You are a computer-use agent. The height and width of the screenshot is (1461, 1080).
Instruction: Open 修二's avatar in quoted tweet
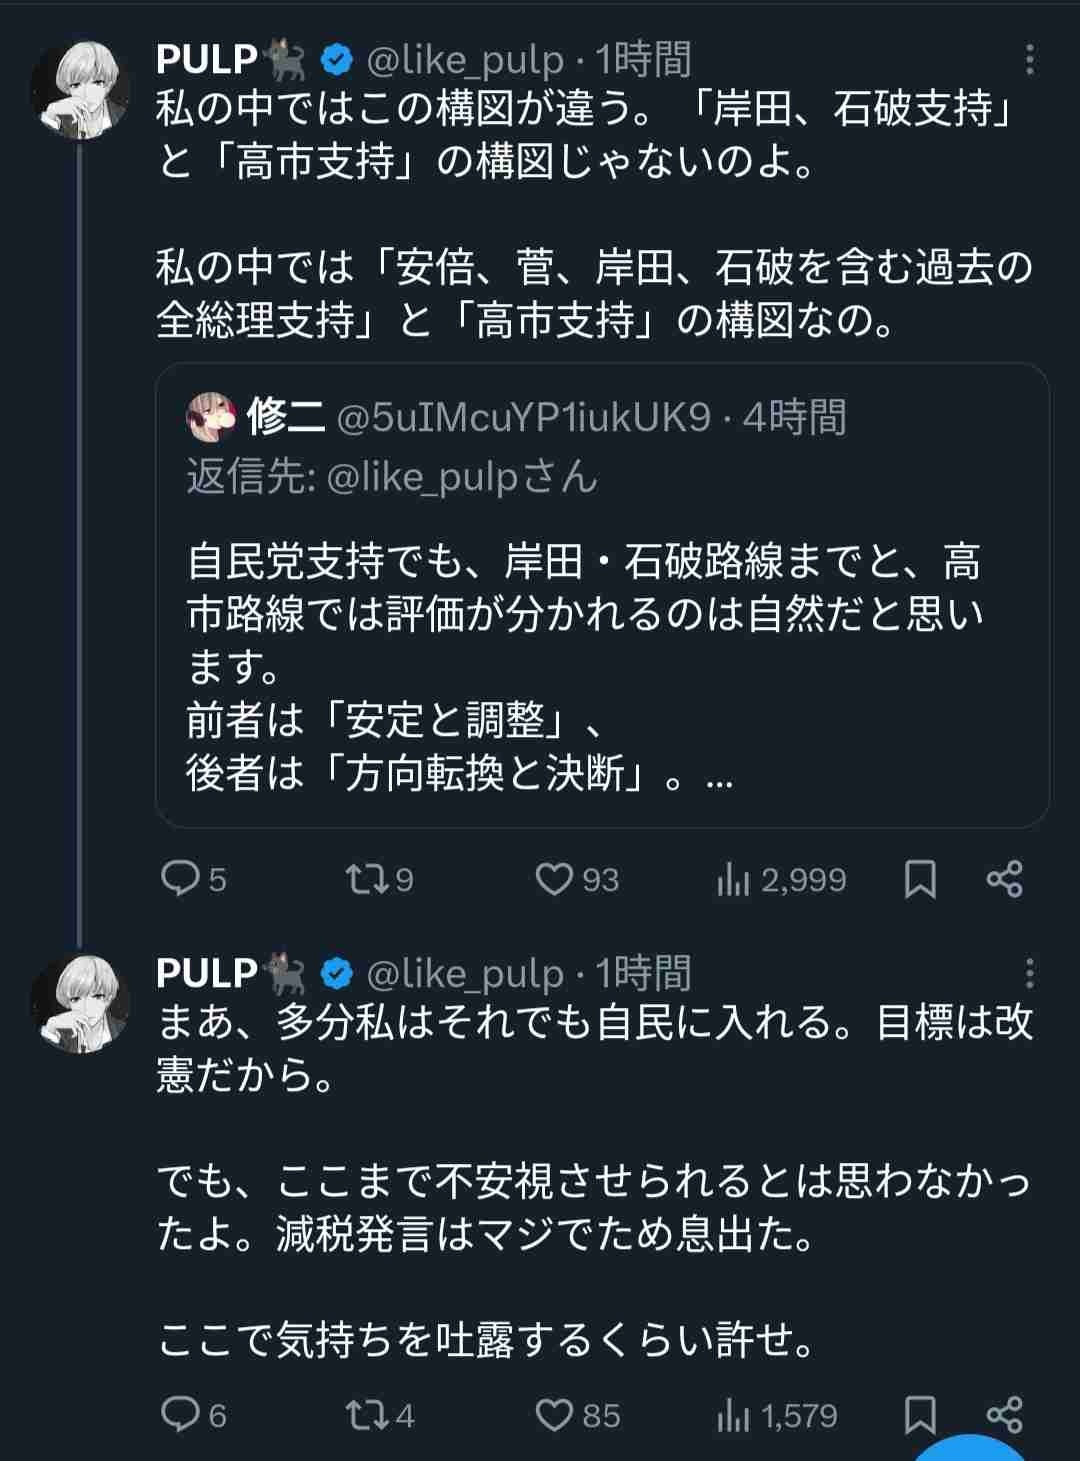pos(211,418)
